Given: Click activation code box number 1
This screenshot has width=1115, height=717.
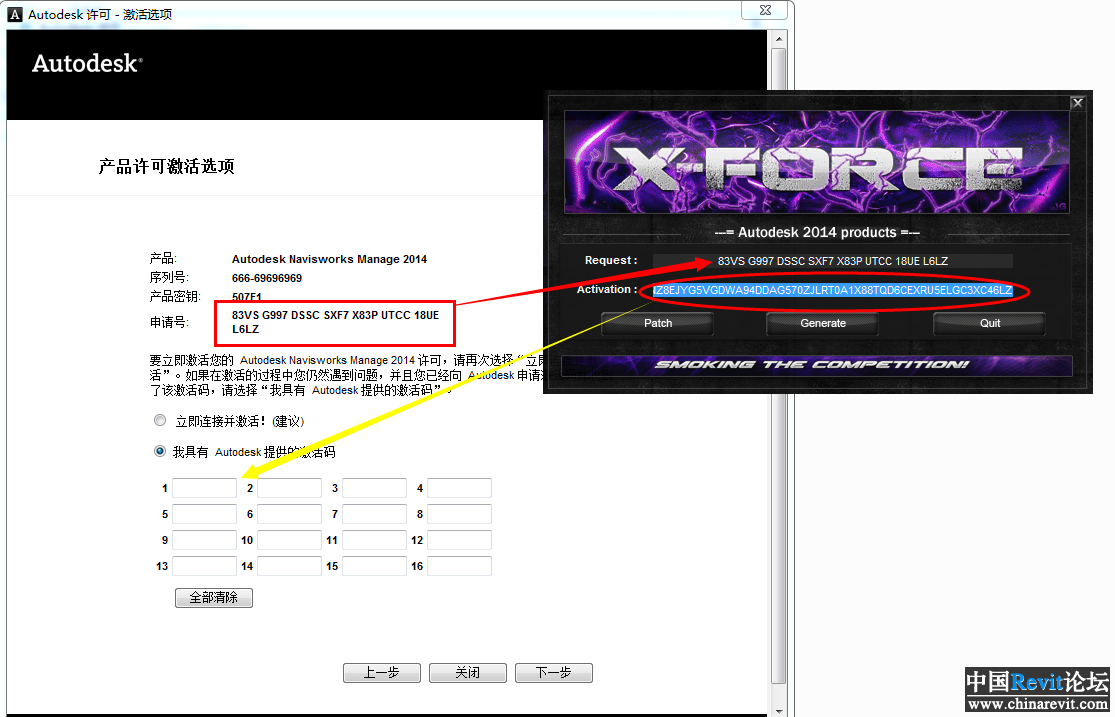Looking at the screenshot, I should [x=204, y=488].
